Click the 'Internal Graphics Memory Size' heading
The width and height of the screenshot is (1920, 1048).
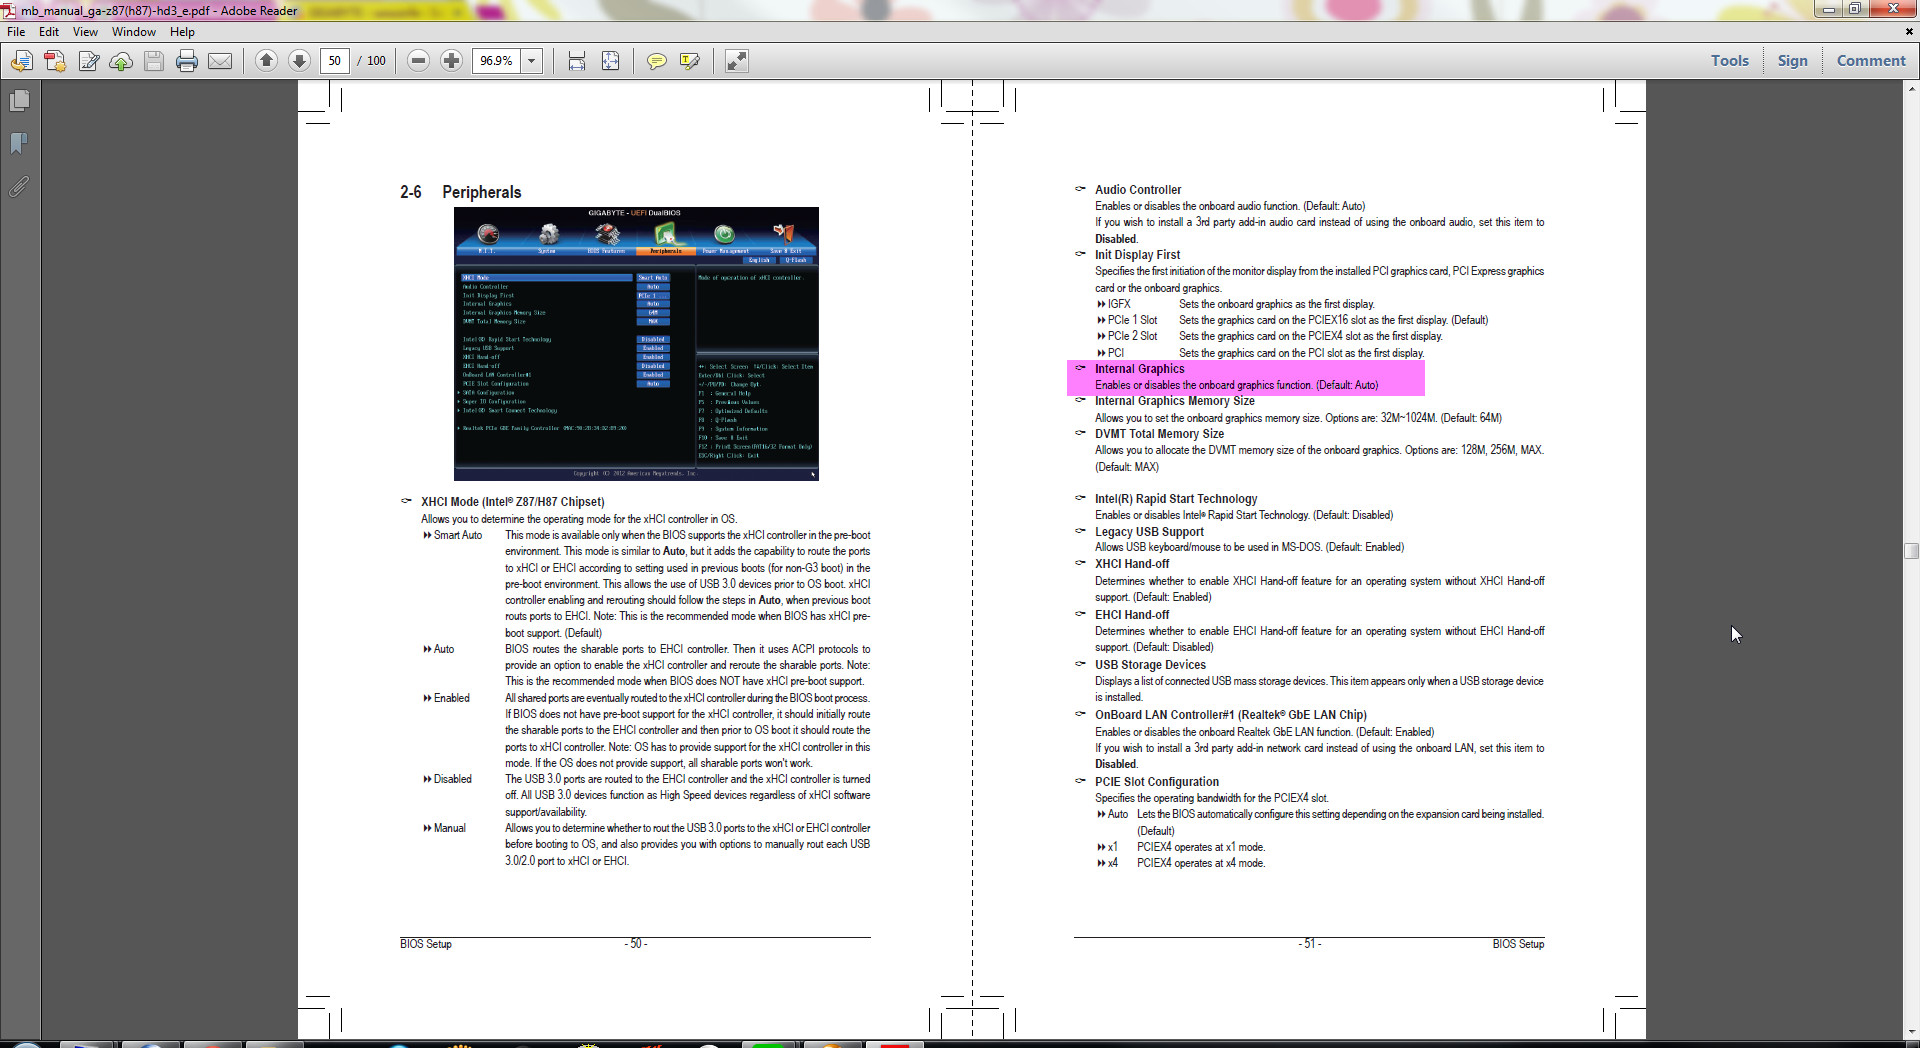1174,401
